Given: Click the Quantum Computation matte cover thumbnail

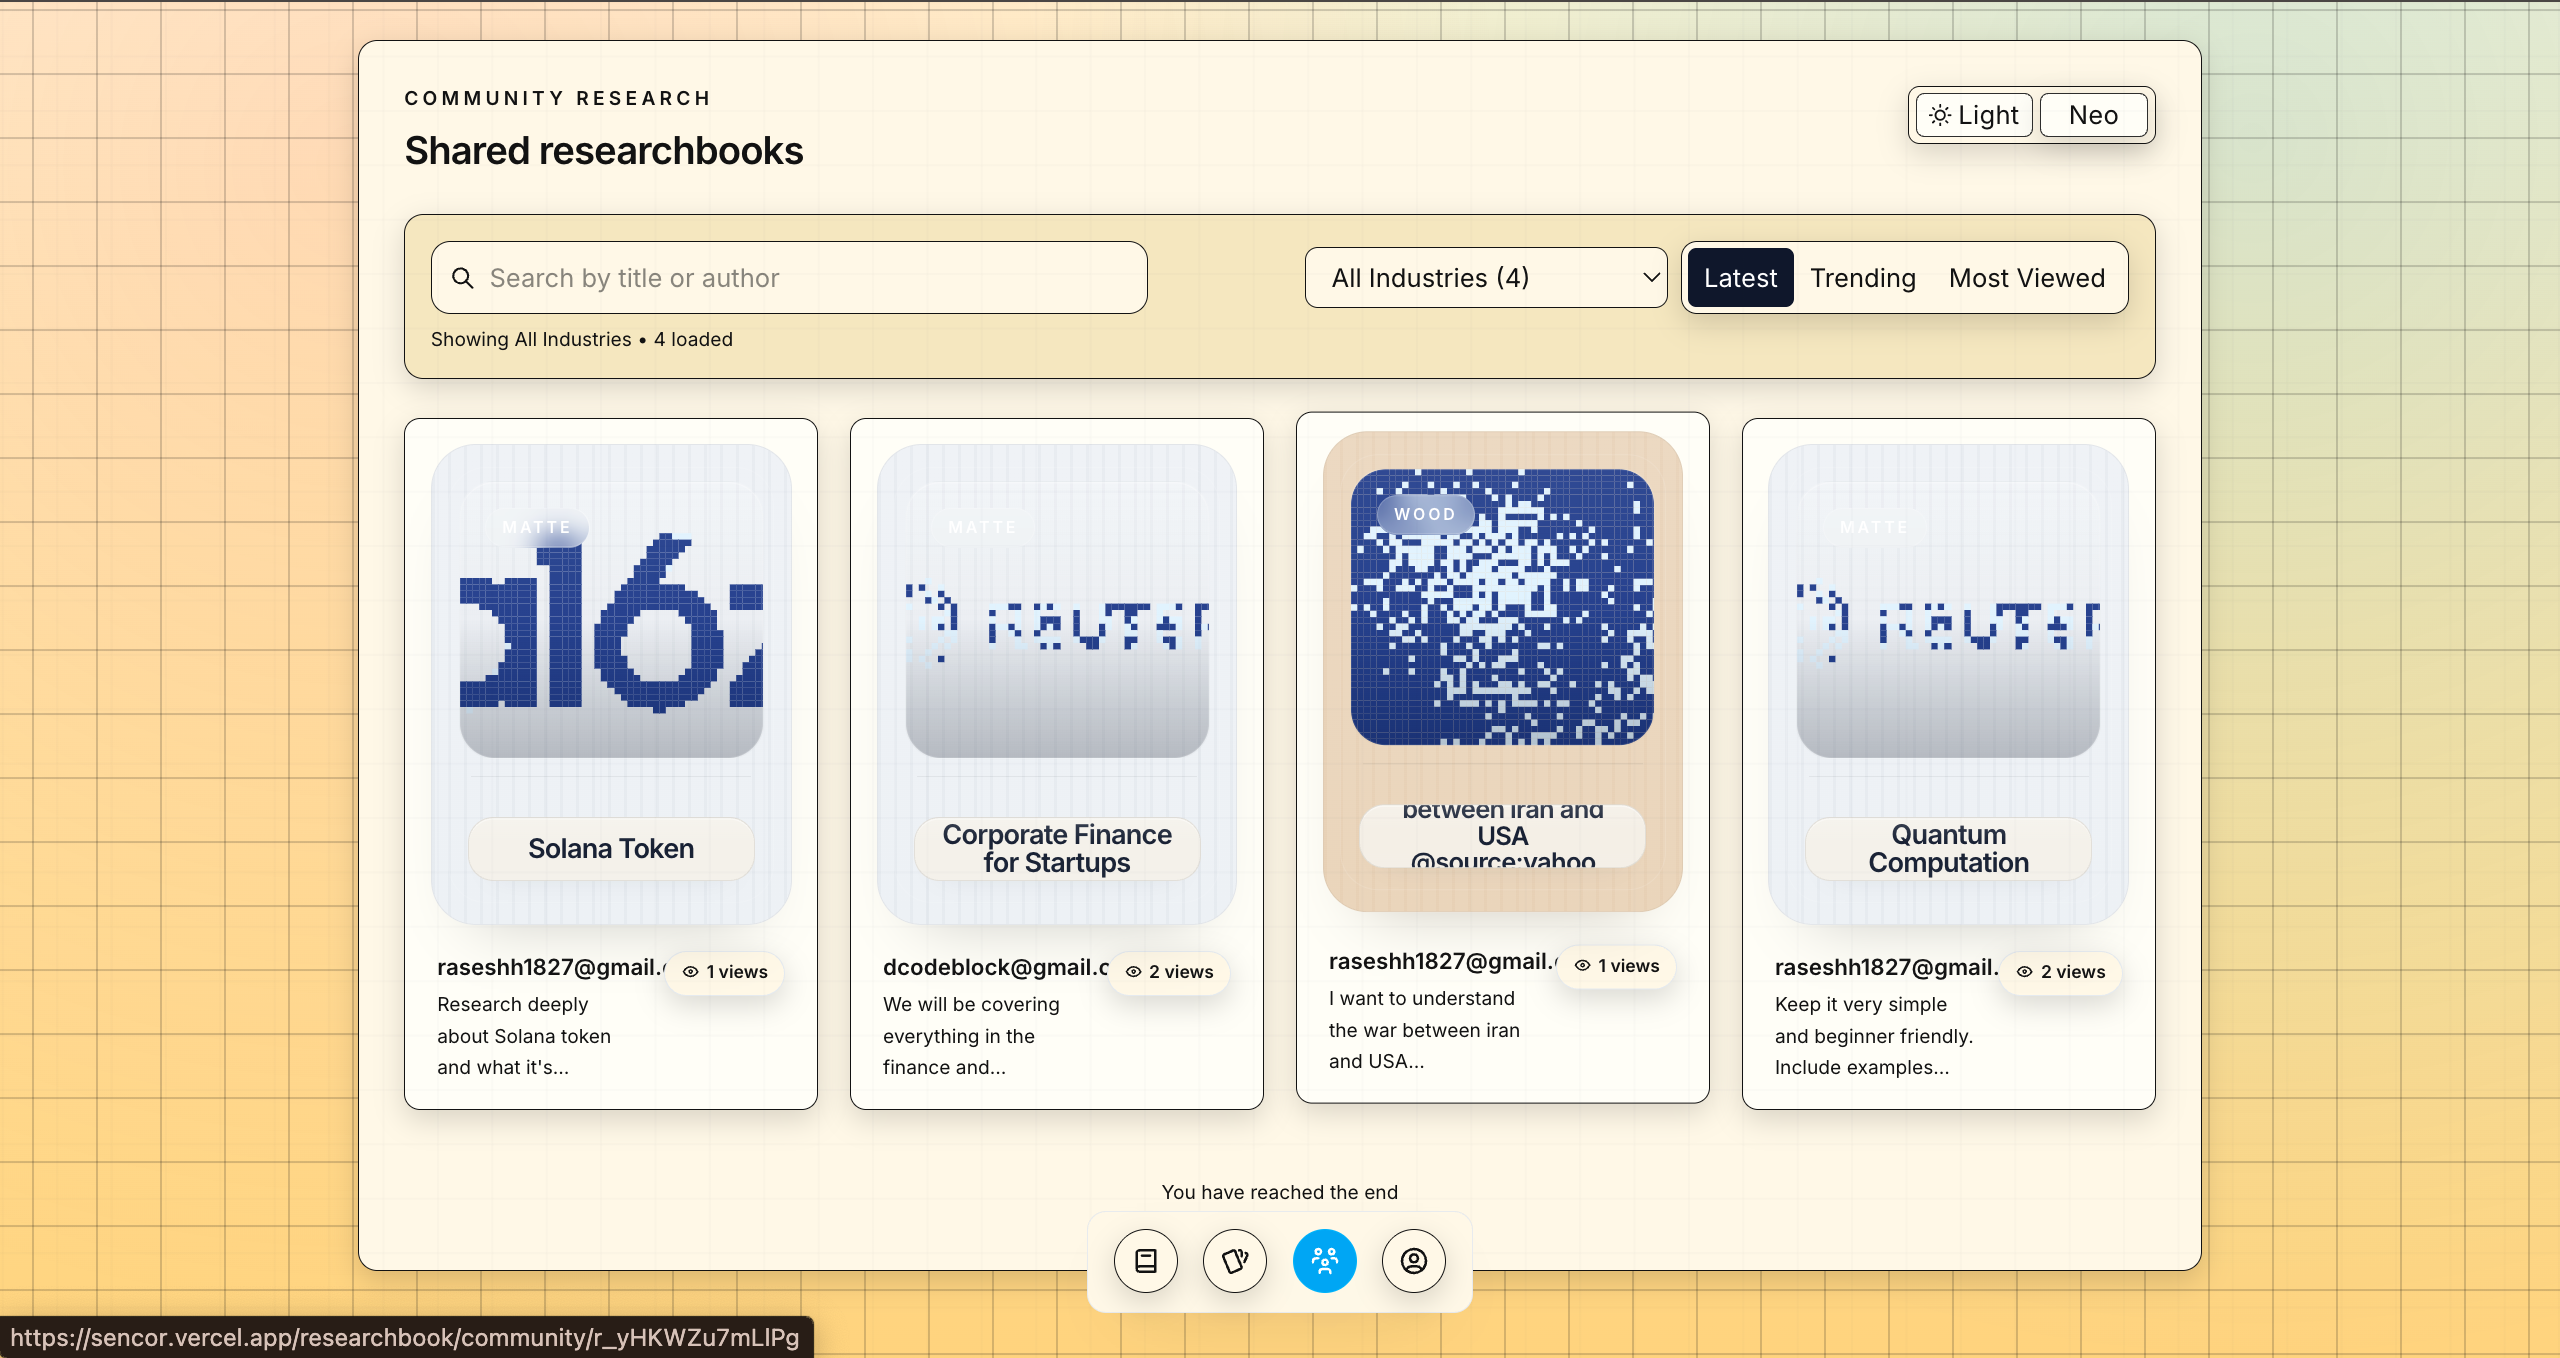Looking at the screenshot, I should [x=1948, y=620].
